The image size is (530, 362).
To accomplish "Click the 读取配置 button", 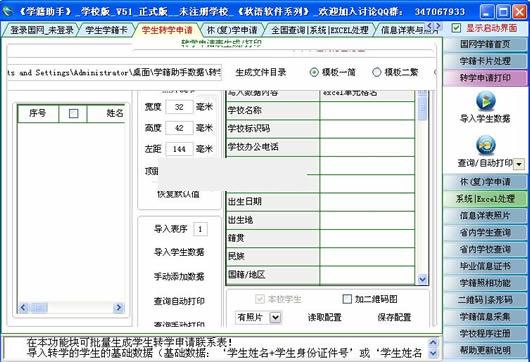I will [x=324, y=317].
